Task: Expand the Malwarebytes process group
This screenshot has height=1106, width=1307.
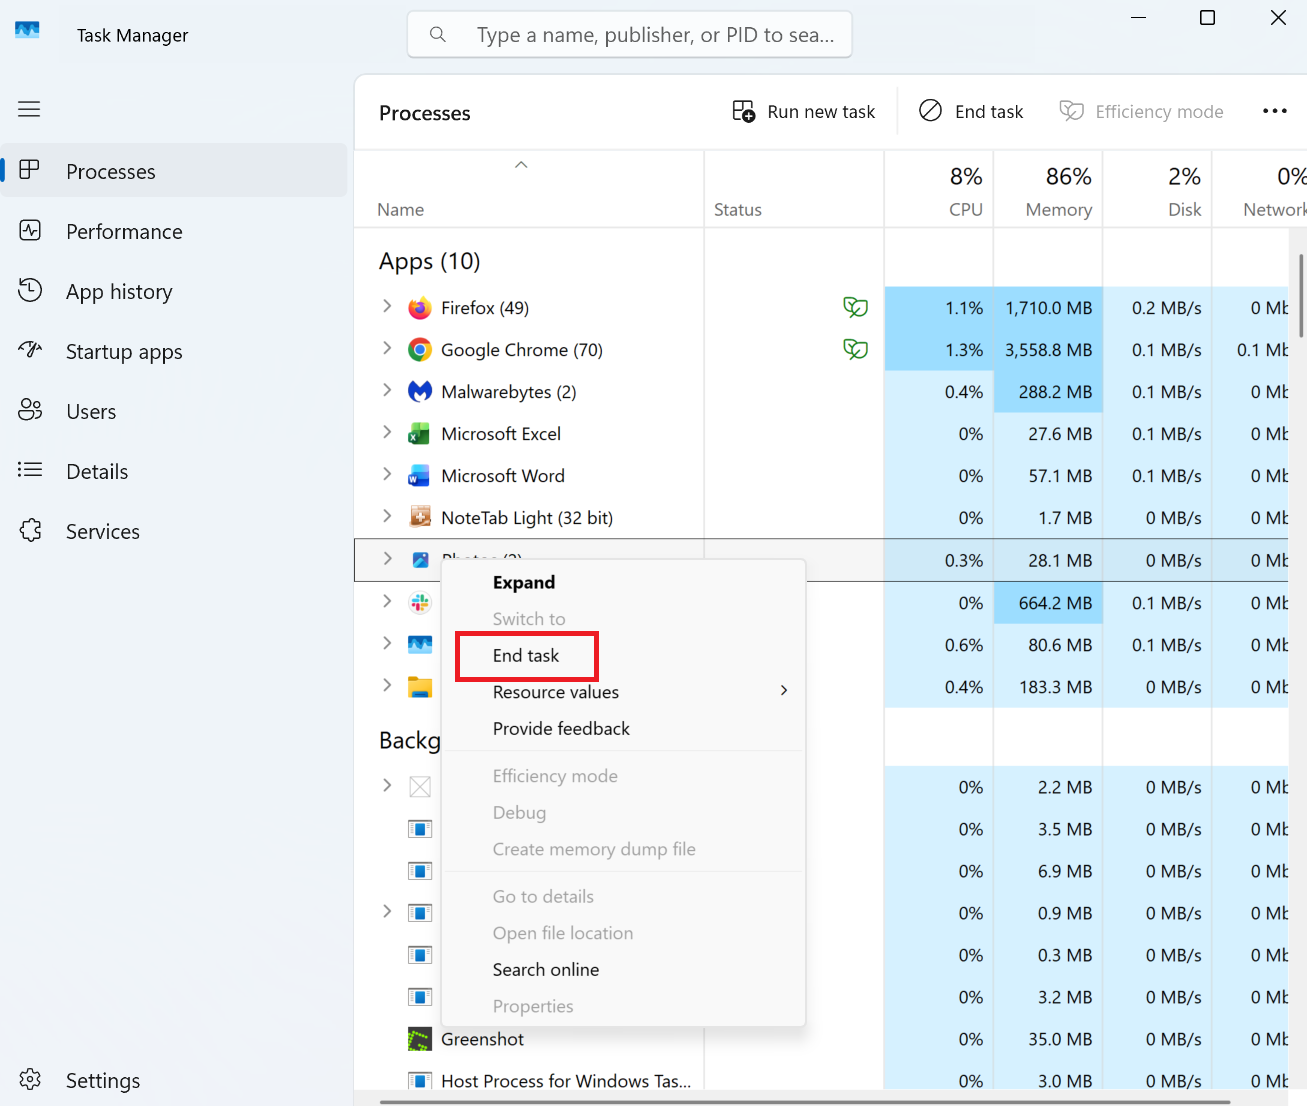Action: 387,390
